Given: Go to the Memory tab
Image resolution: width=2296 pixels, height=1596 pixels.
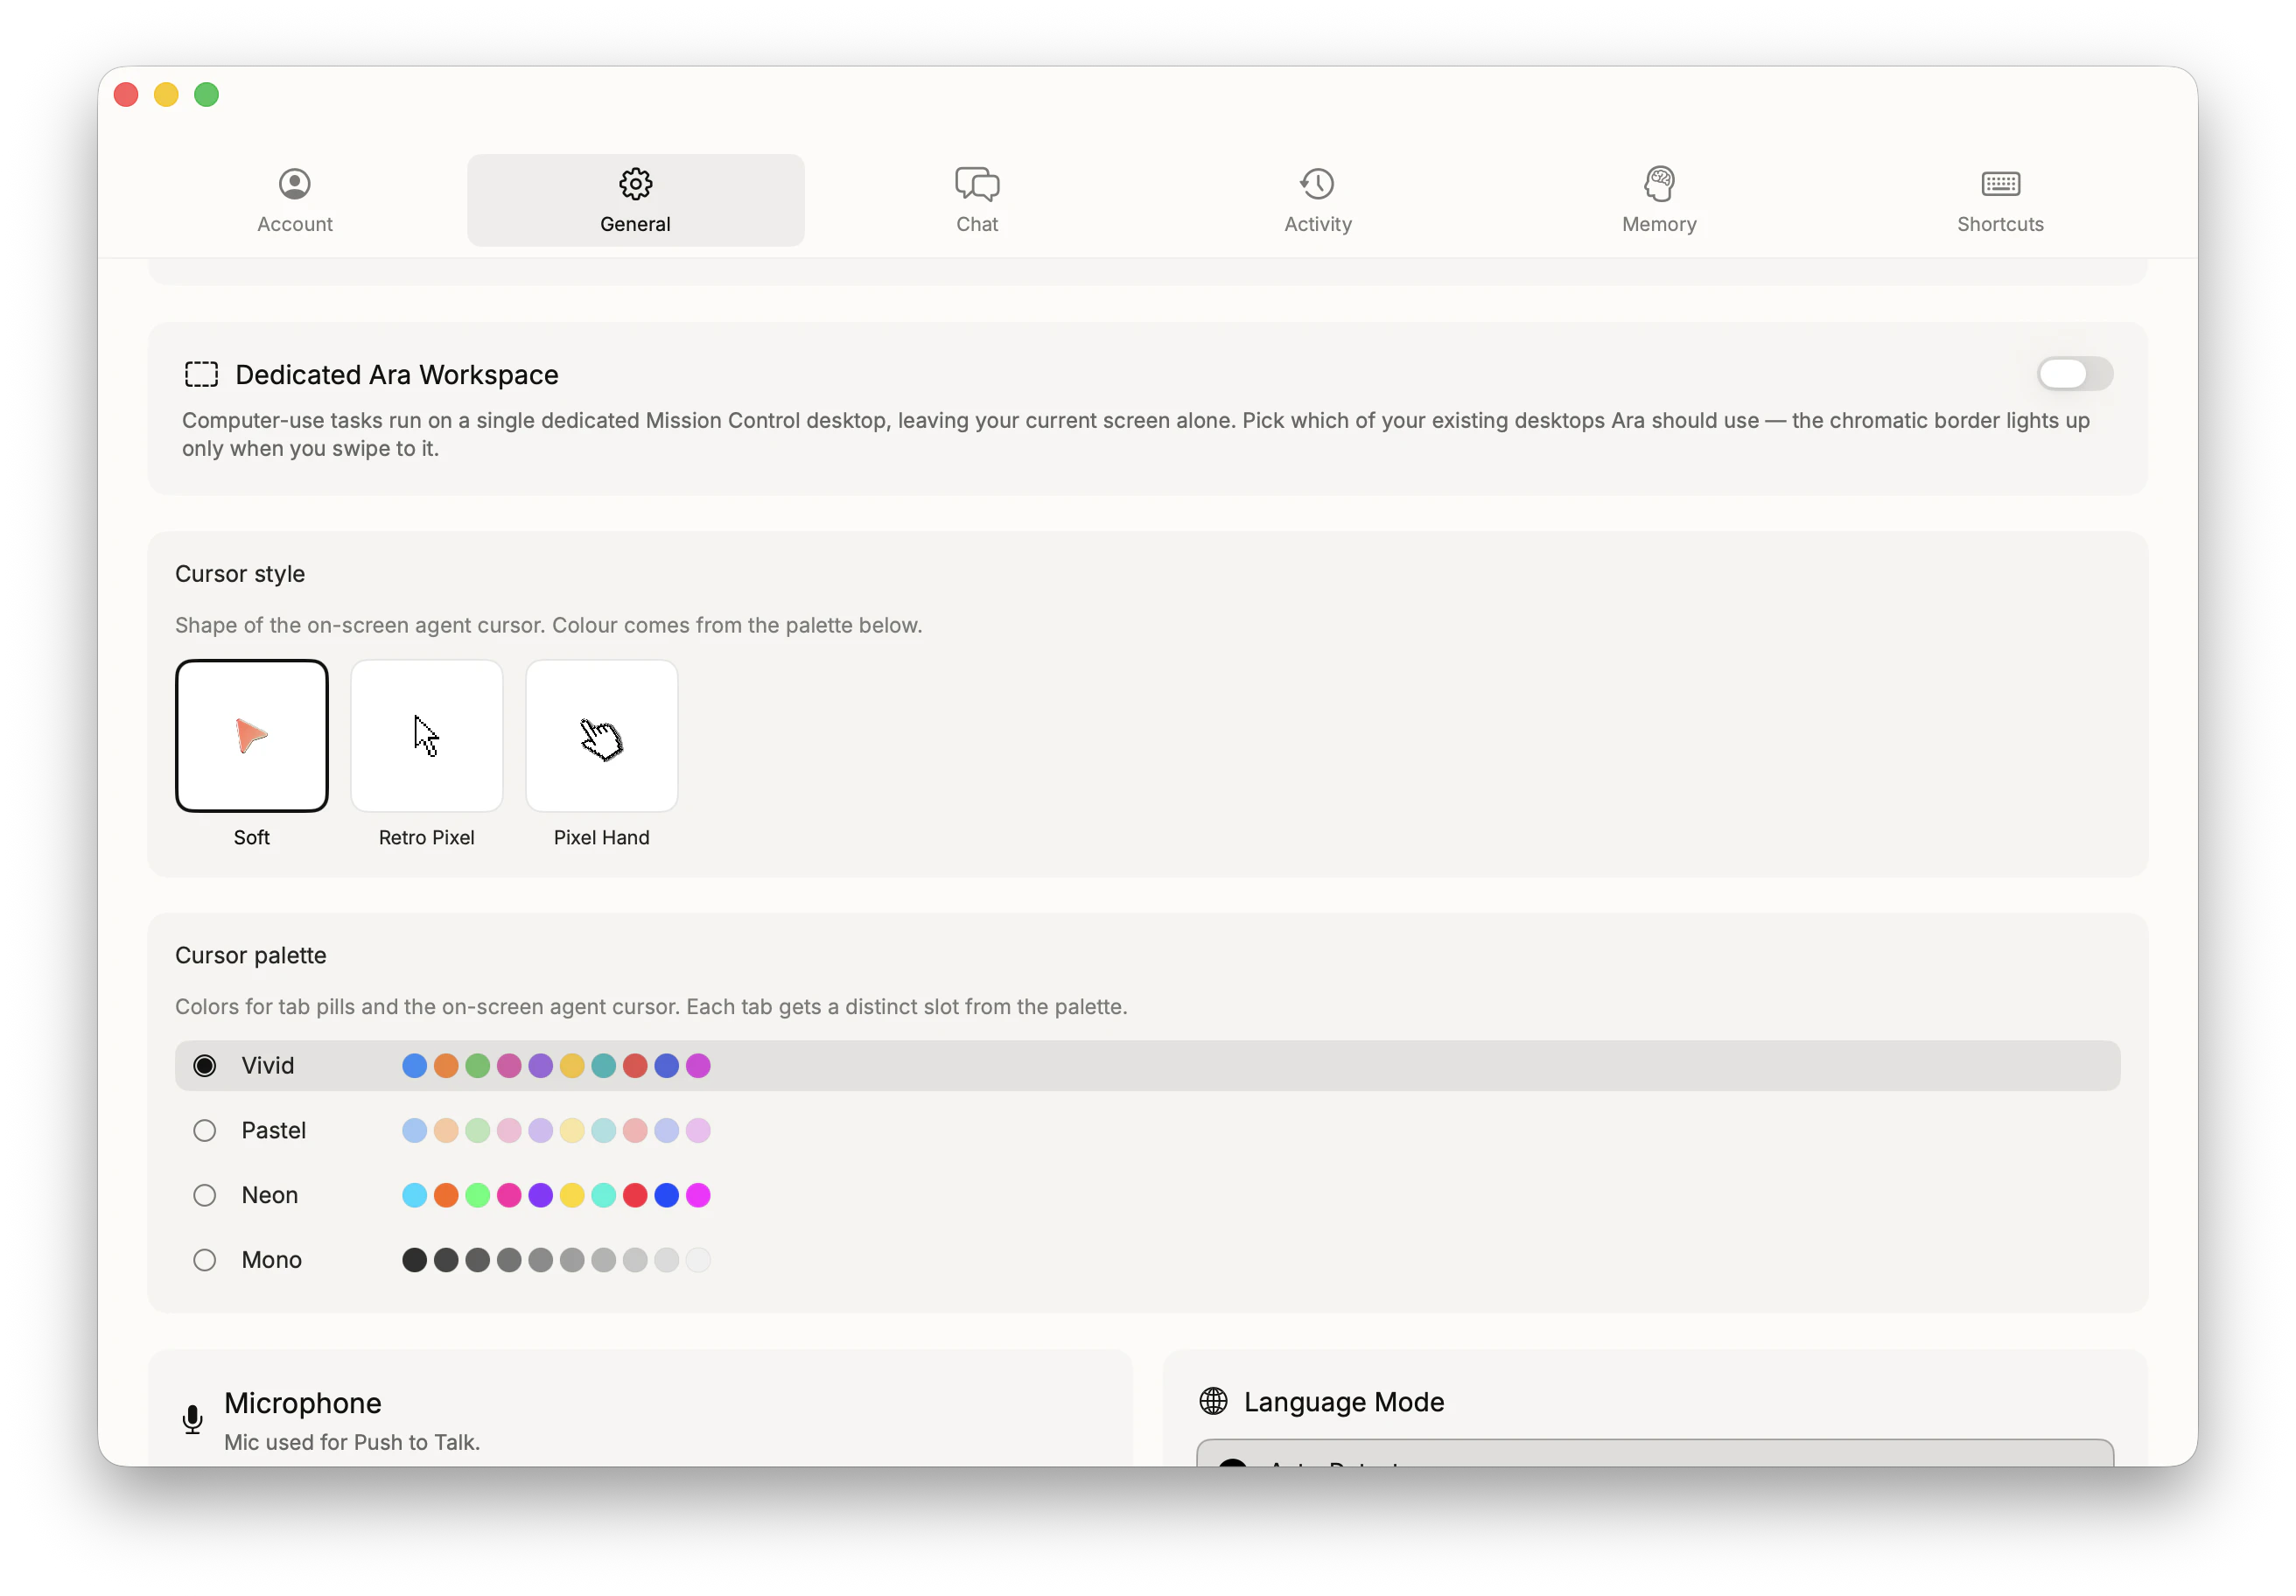Looking at the screenshot, I should [x=1659, y=200].
